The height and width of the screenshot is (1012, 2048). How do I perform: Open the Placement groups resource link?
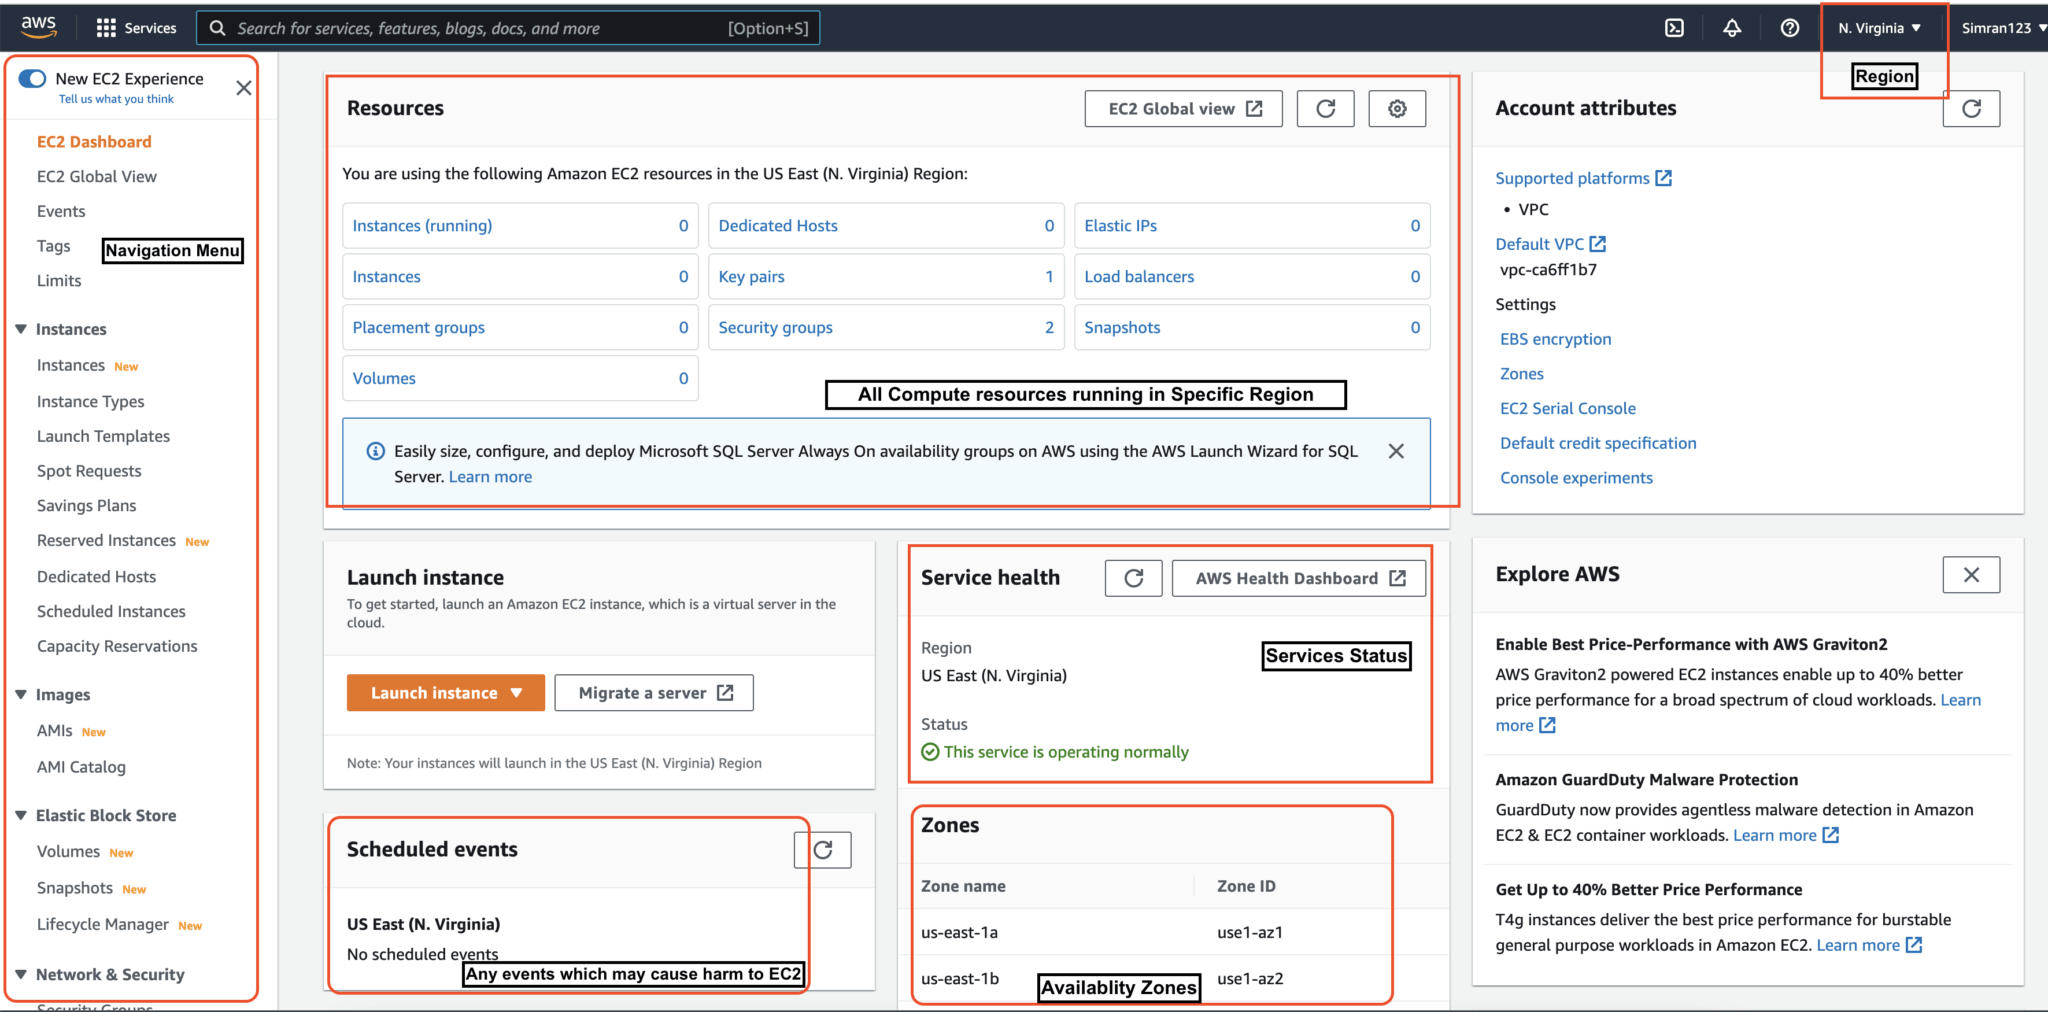tap(418, 328)
